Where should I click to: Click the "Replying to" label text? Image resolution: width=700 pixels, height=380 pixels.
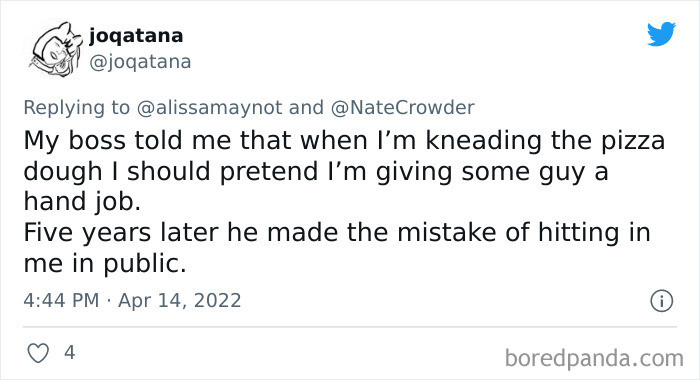click(x=76, y=108)
